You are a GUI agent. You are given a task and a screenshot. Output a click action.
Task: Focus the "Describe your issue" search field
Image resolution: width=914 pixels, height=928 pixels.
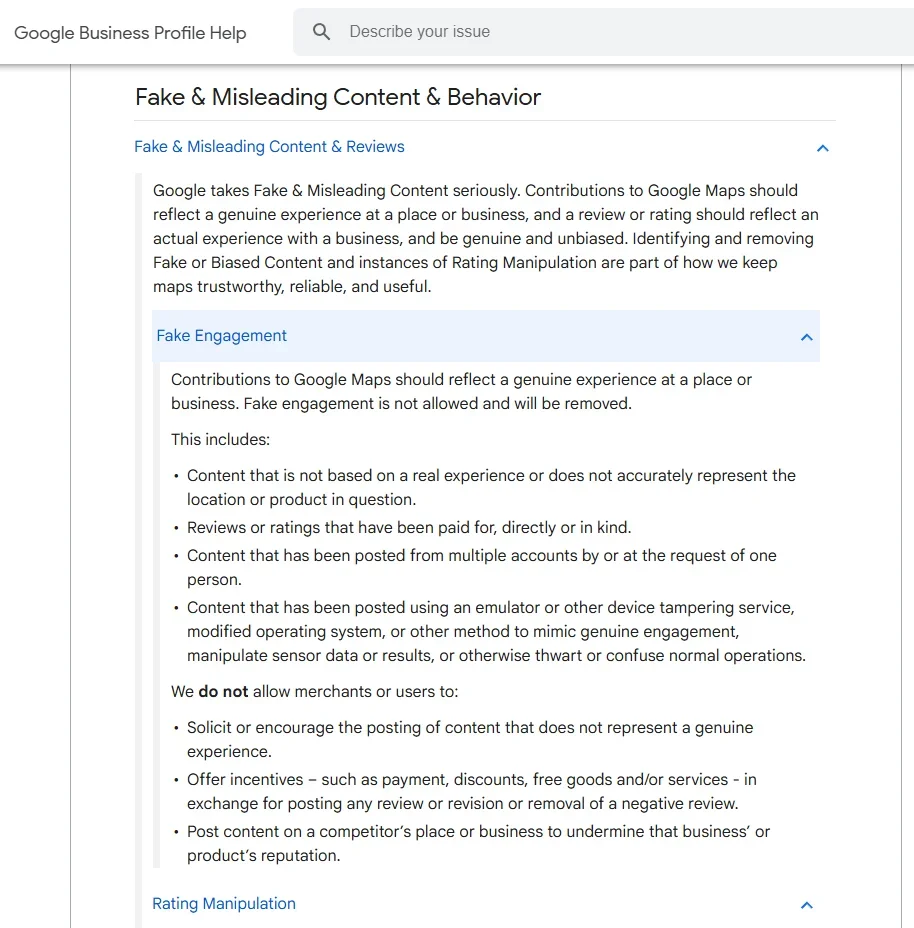[600, 32]
